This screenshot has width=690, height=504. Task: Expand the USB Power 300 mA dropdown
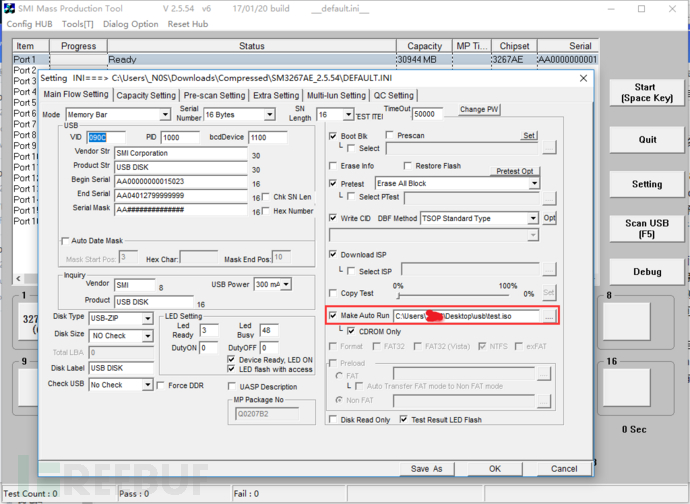point(286,284)
